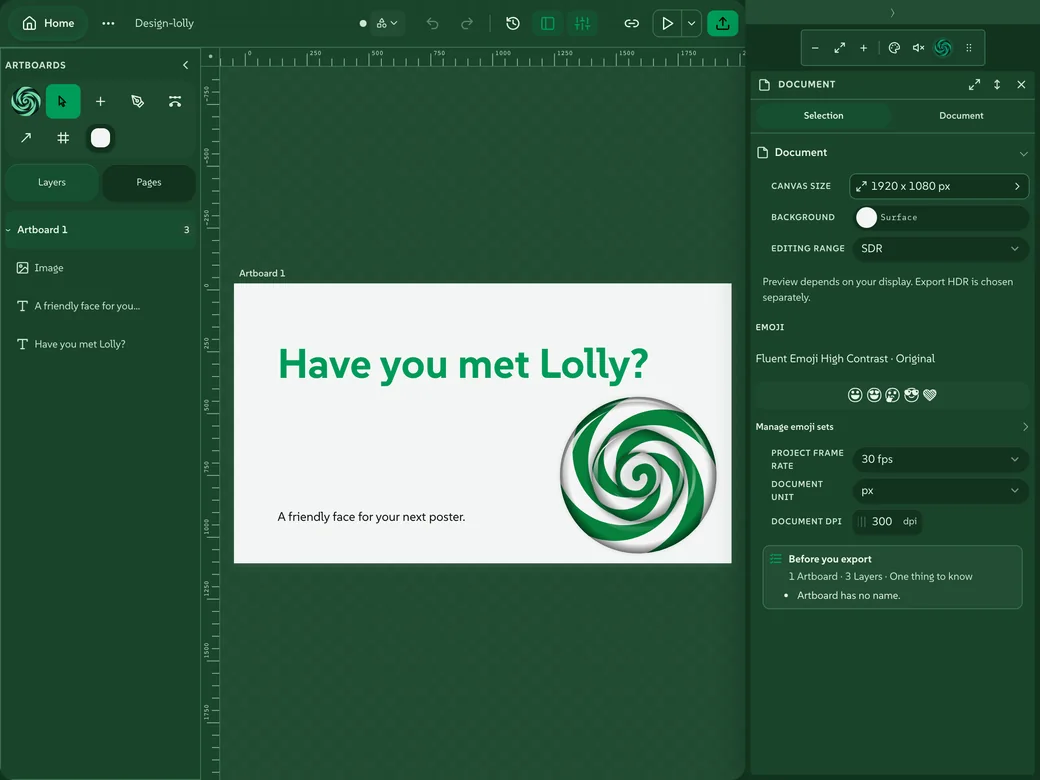Collapse the Artboards panel with chevron
1040x780 pixels.
point(186,65)
